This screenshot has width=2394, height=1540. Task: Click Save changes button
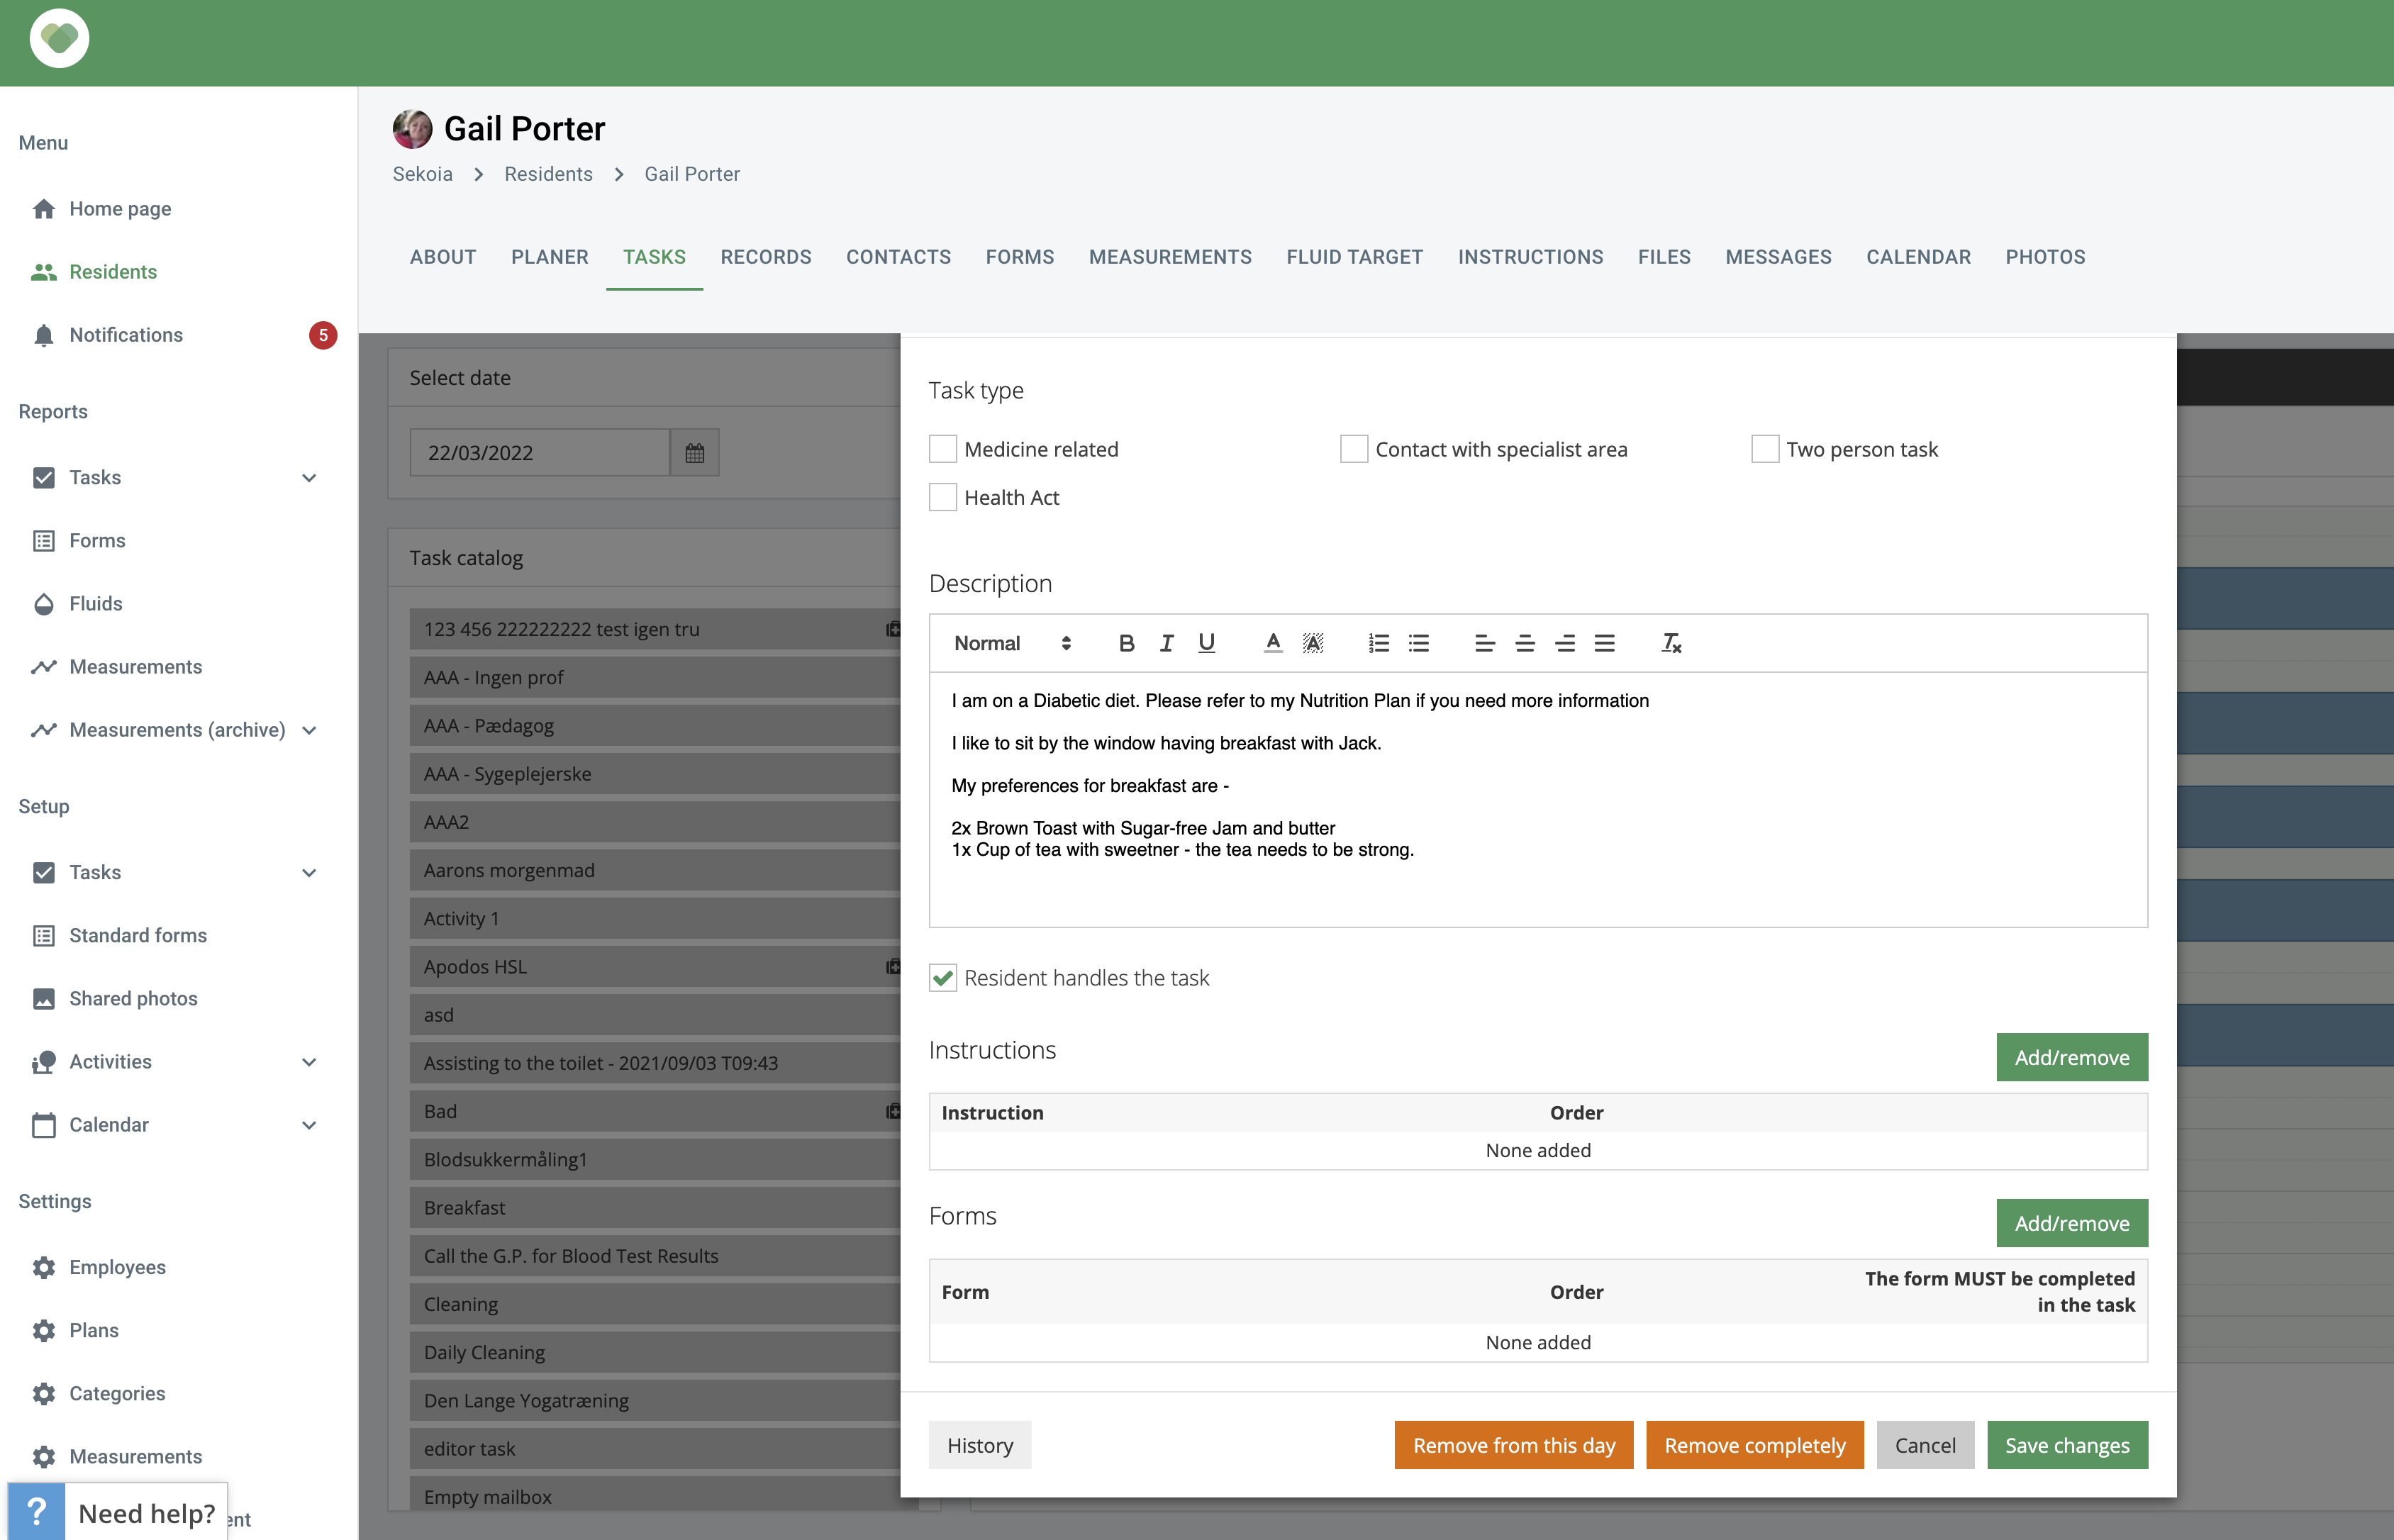point(2067,1445)
